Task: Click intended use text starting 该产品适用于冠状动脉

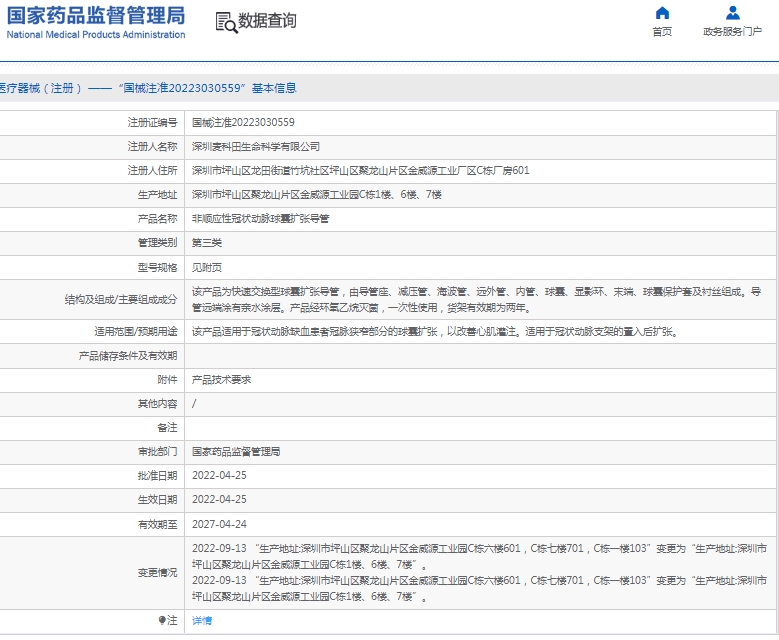Action: (x=435, y=331)
